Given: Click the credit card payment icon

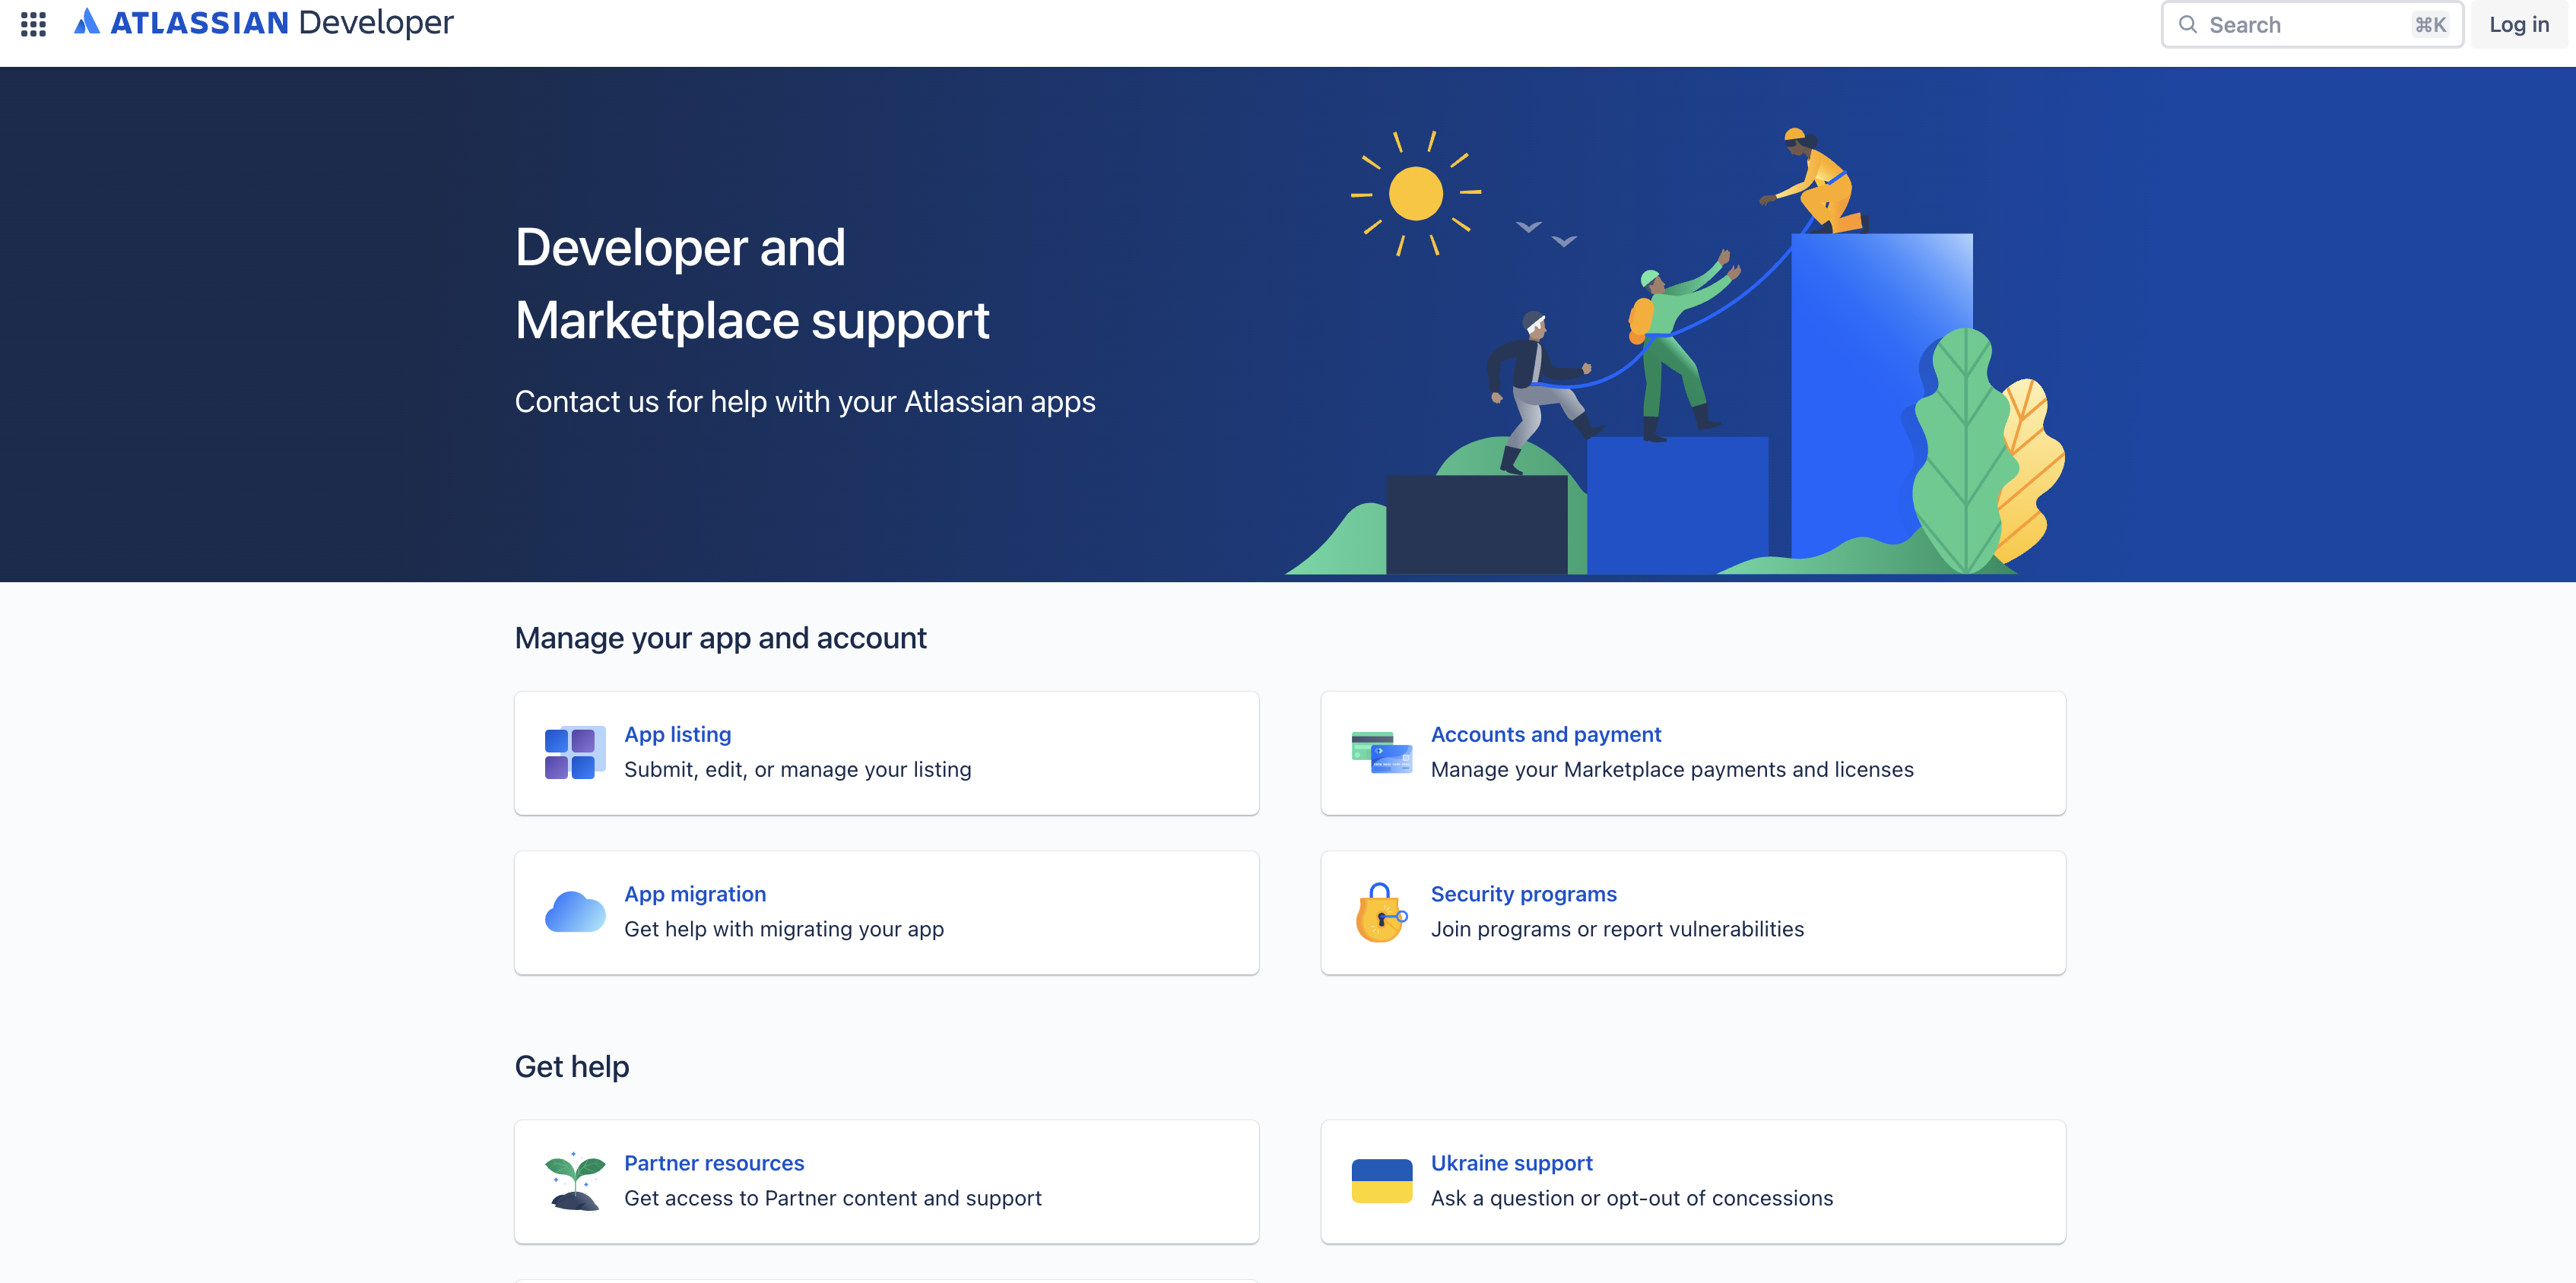Looking at the screenshot, I should tap(1381, 753).
